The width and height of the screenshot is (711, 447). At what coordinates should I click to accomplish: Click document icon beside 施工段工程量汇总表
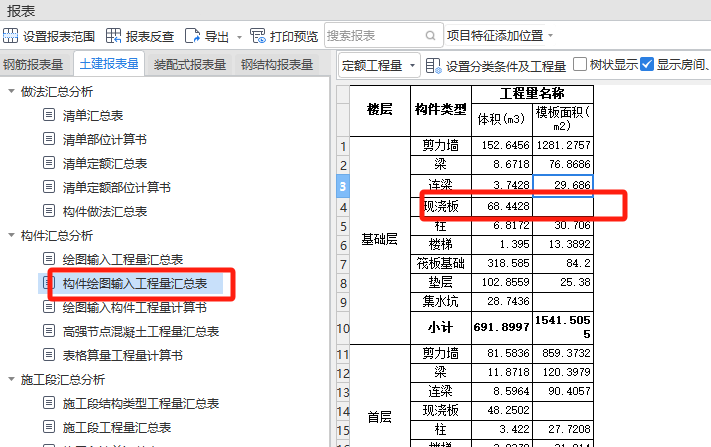pyautogui.click(x=49, y=427)
